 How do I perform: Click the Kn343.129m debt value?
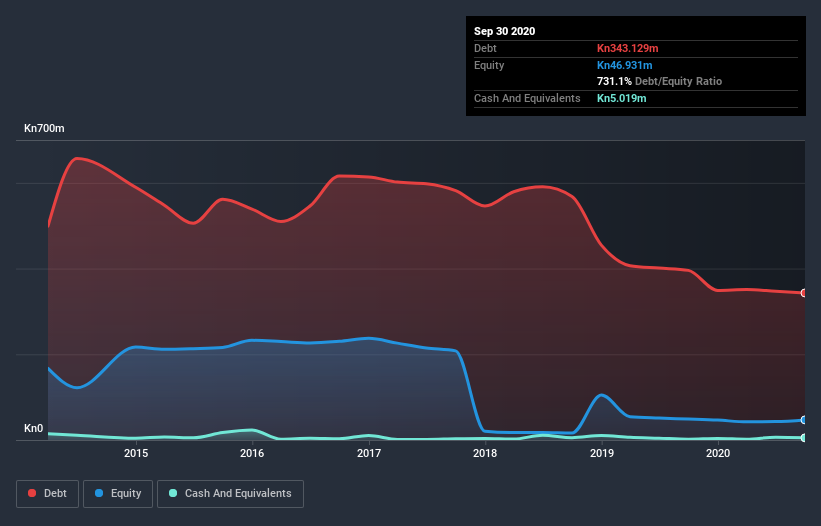628,48
